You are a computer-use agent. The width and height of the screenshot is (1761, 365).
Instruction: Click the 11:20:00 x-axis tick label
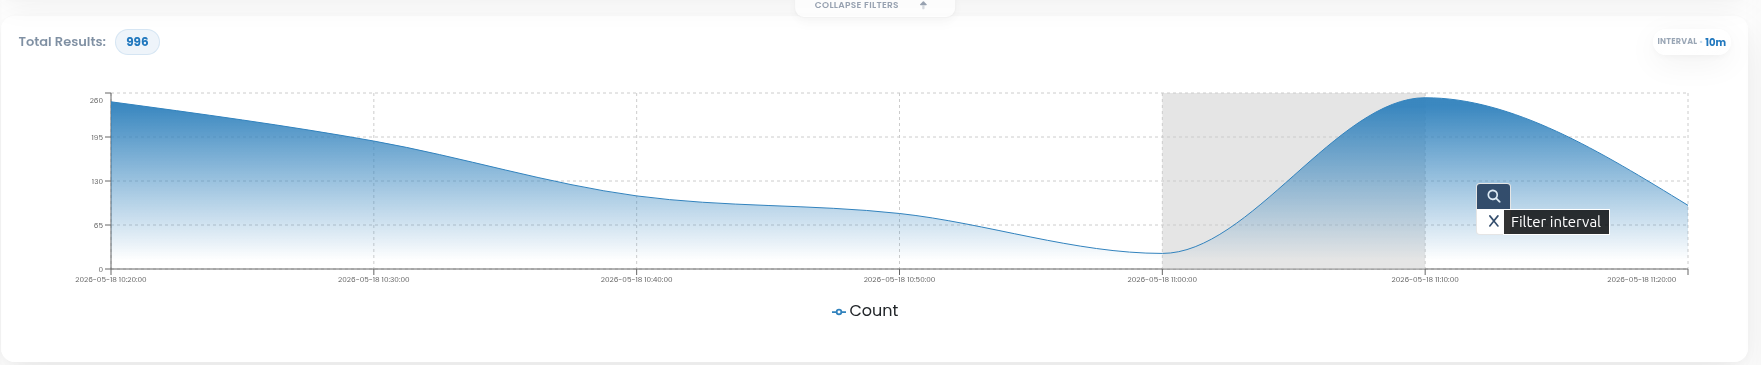point(1642,280)
